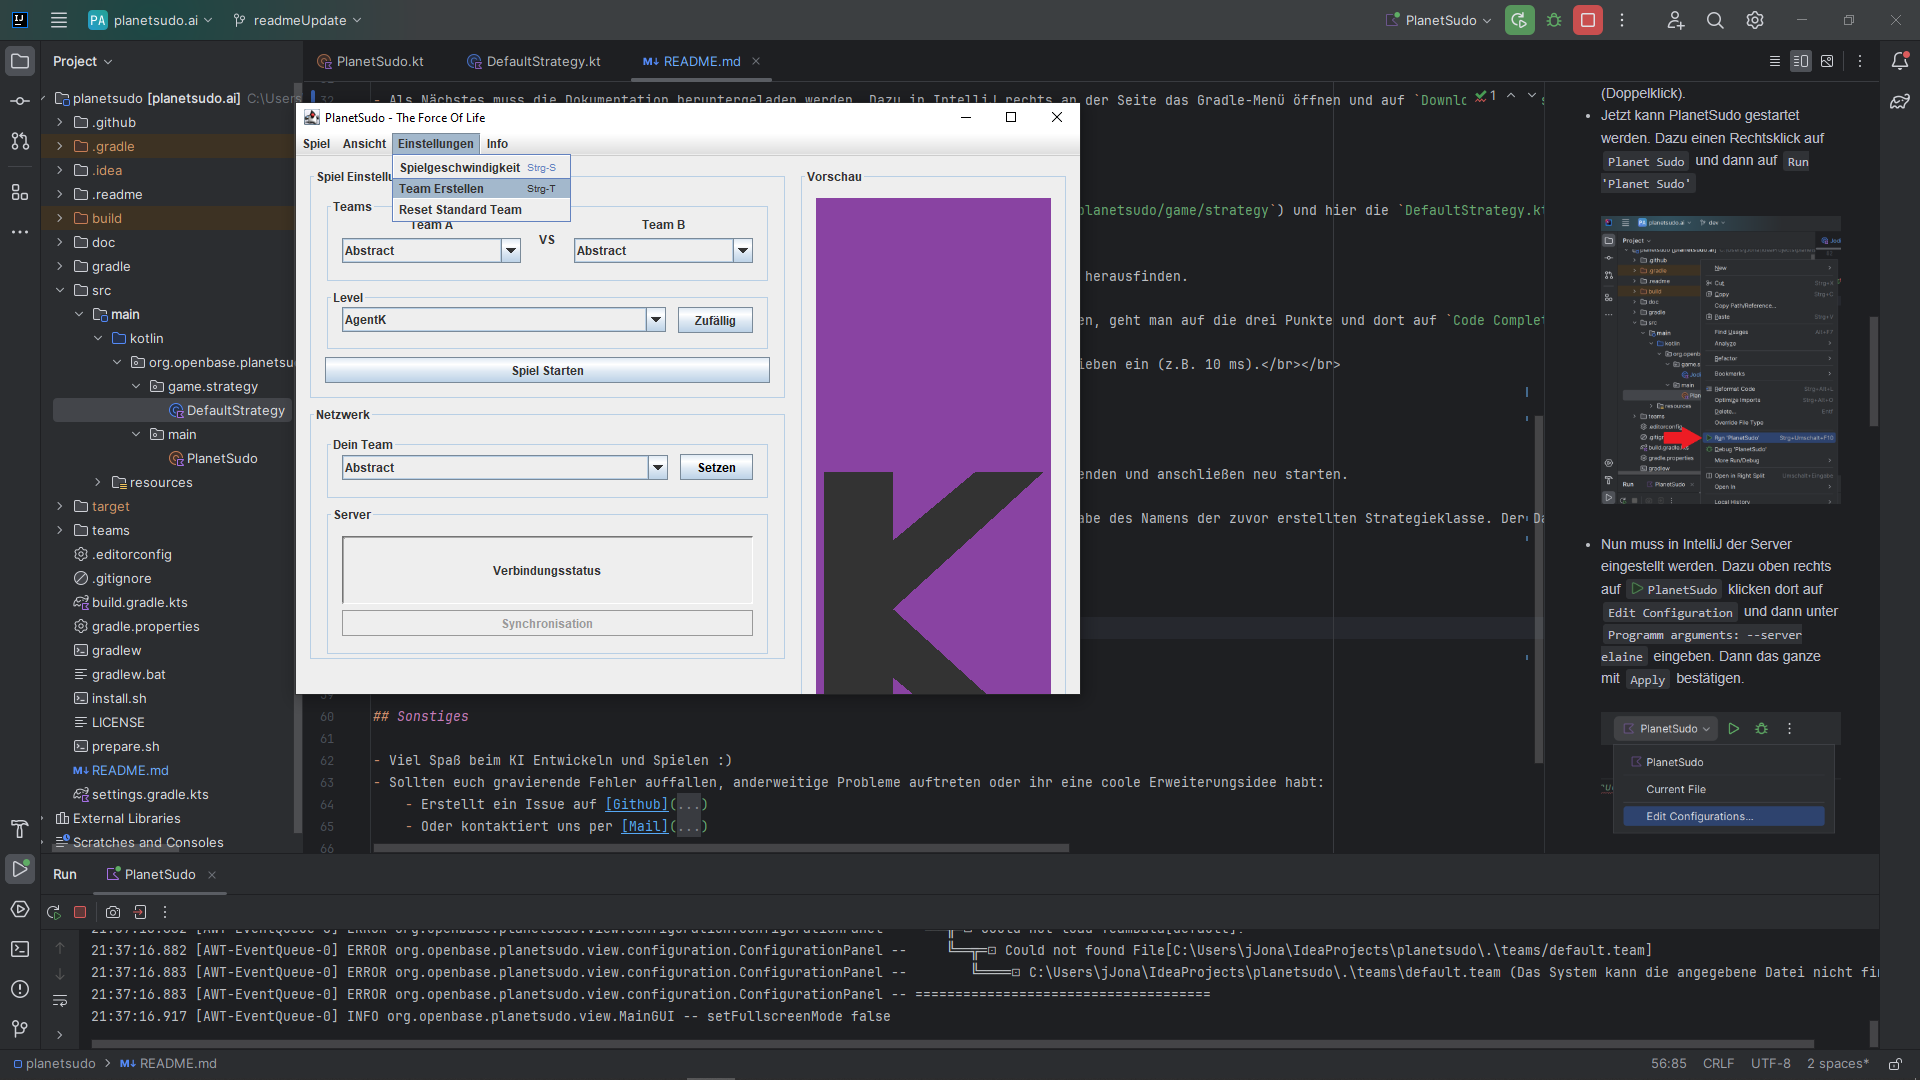Stop the running PlanetSudo application

click(1587, 20)
